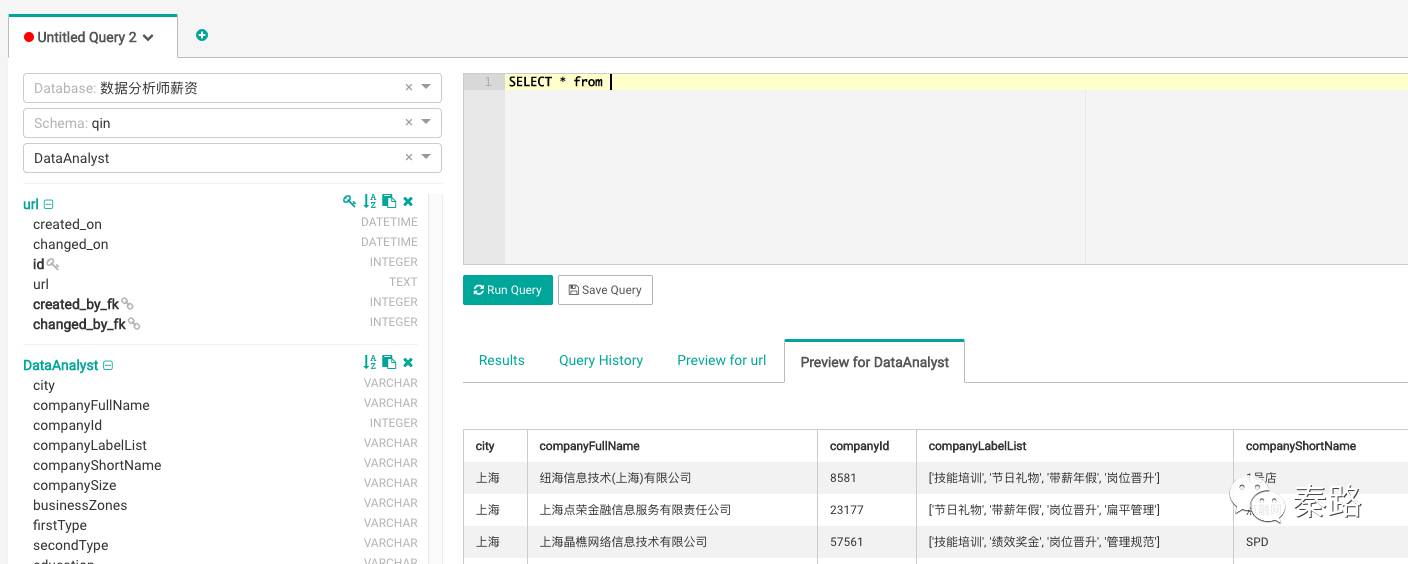1408x564 pixels.
Task: Add a new query tab with the plus icon
Action: point(202,35)
